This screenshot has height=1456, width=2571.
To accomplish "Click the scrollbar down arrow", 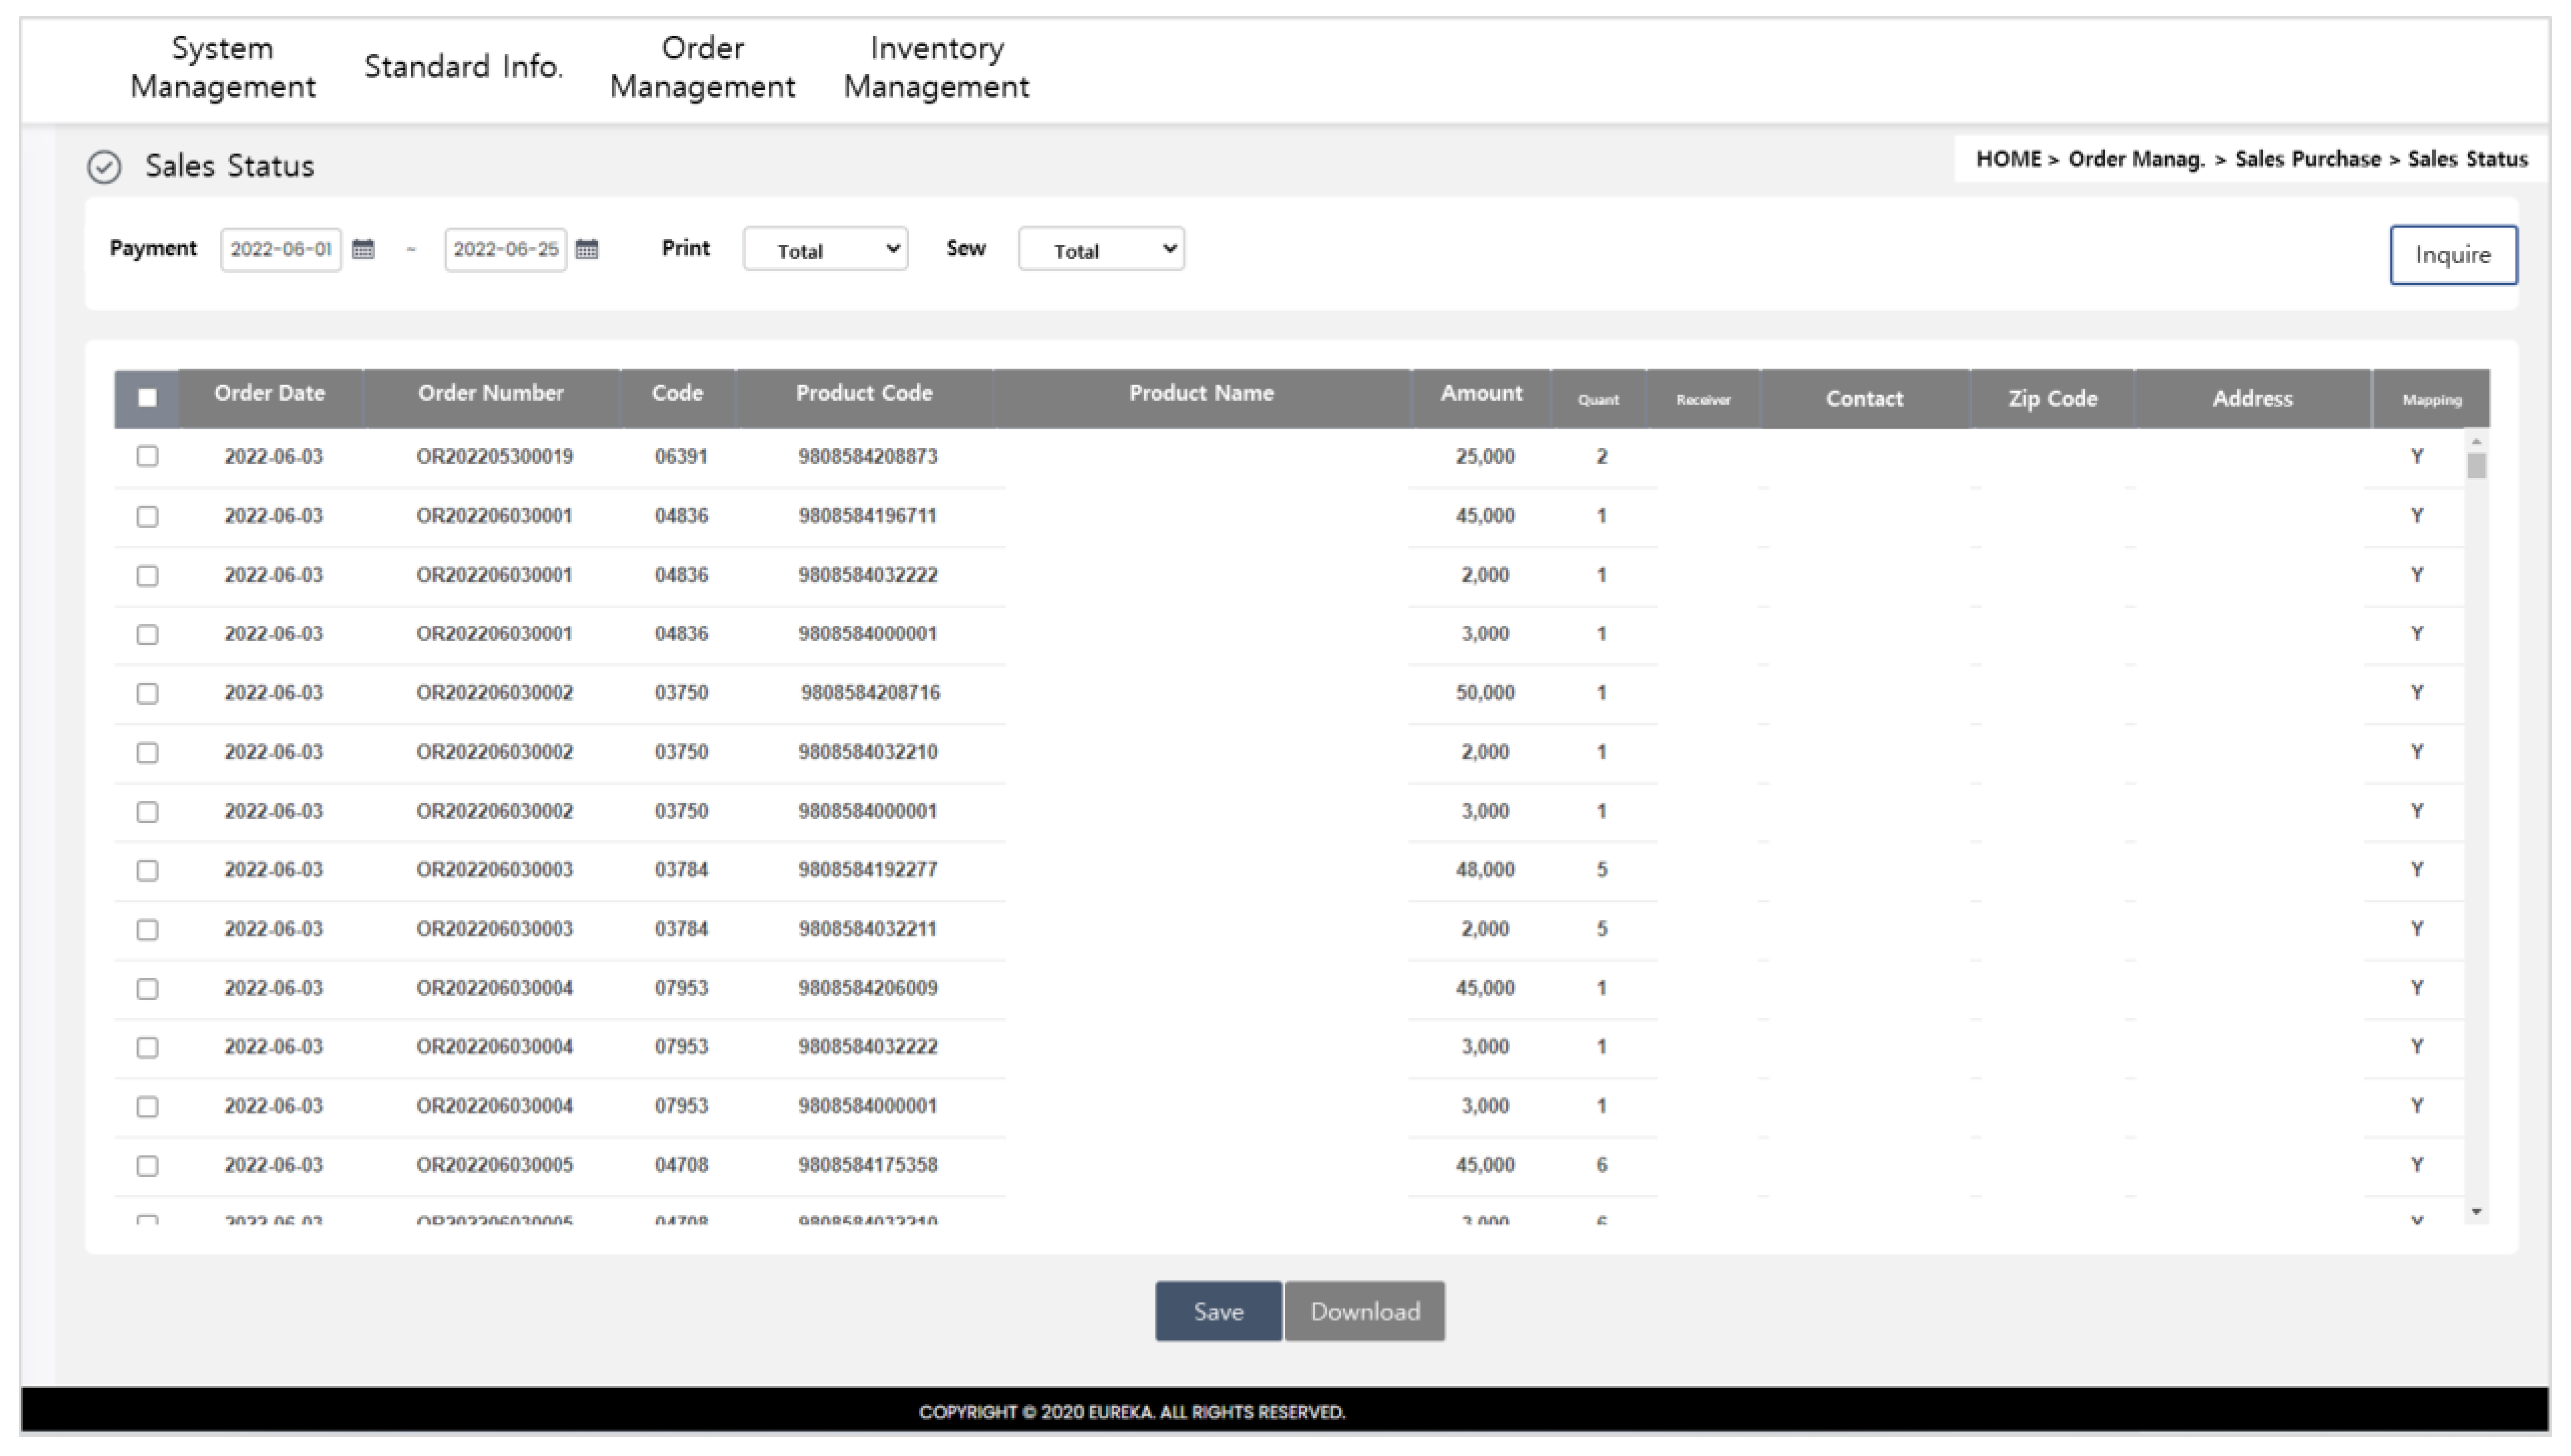I will (2476, 1210).
